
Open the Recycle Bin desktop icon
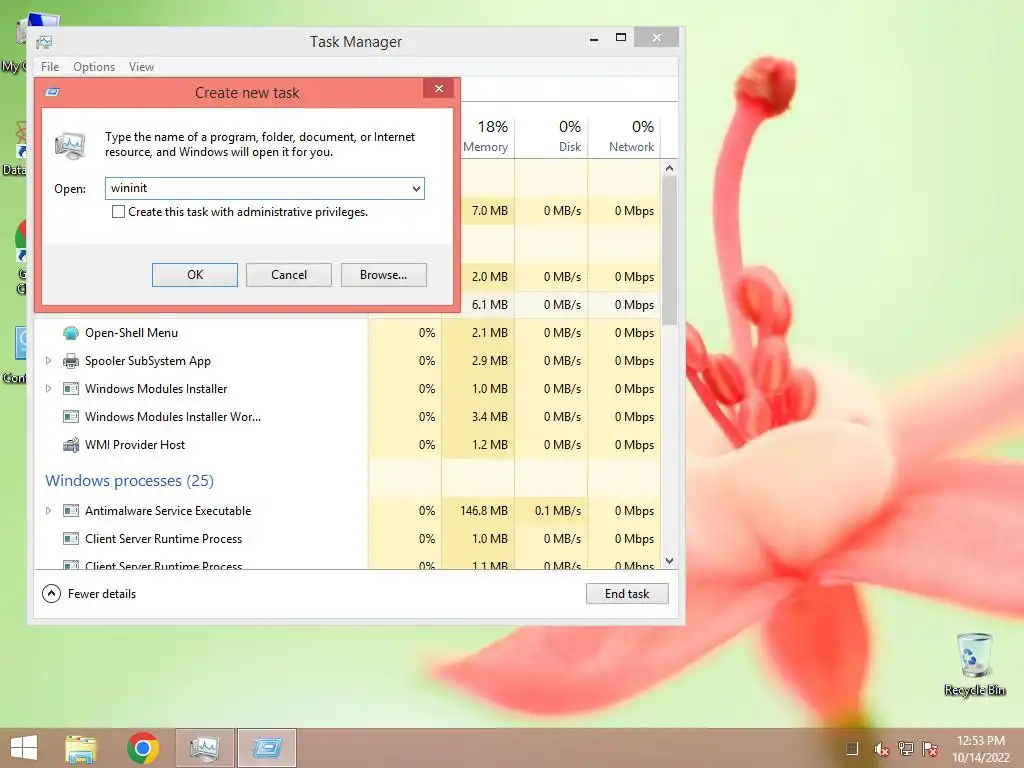pyautogui.click(x=974, y=665)
